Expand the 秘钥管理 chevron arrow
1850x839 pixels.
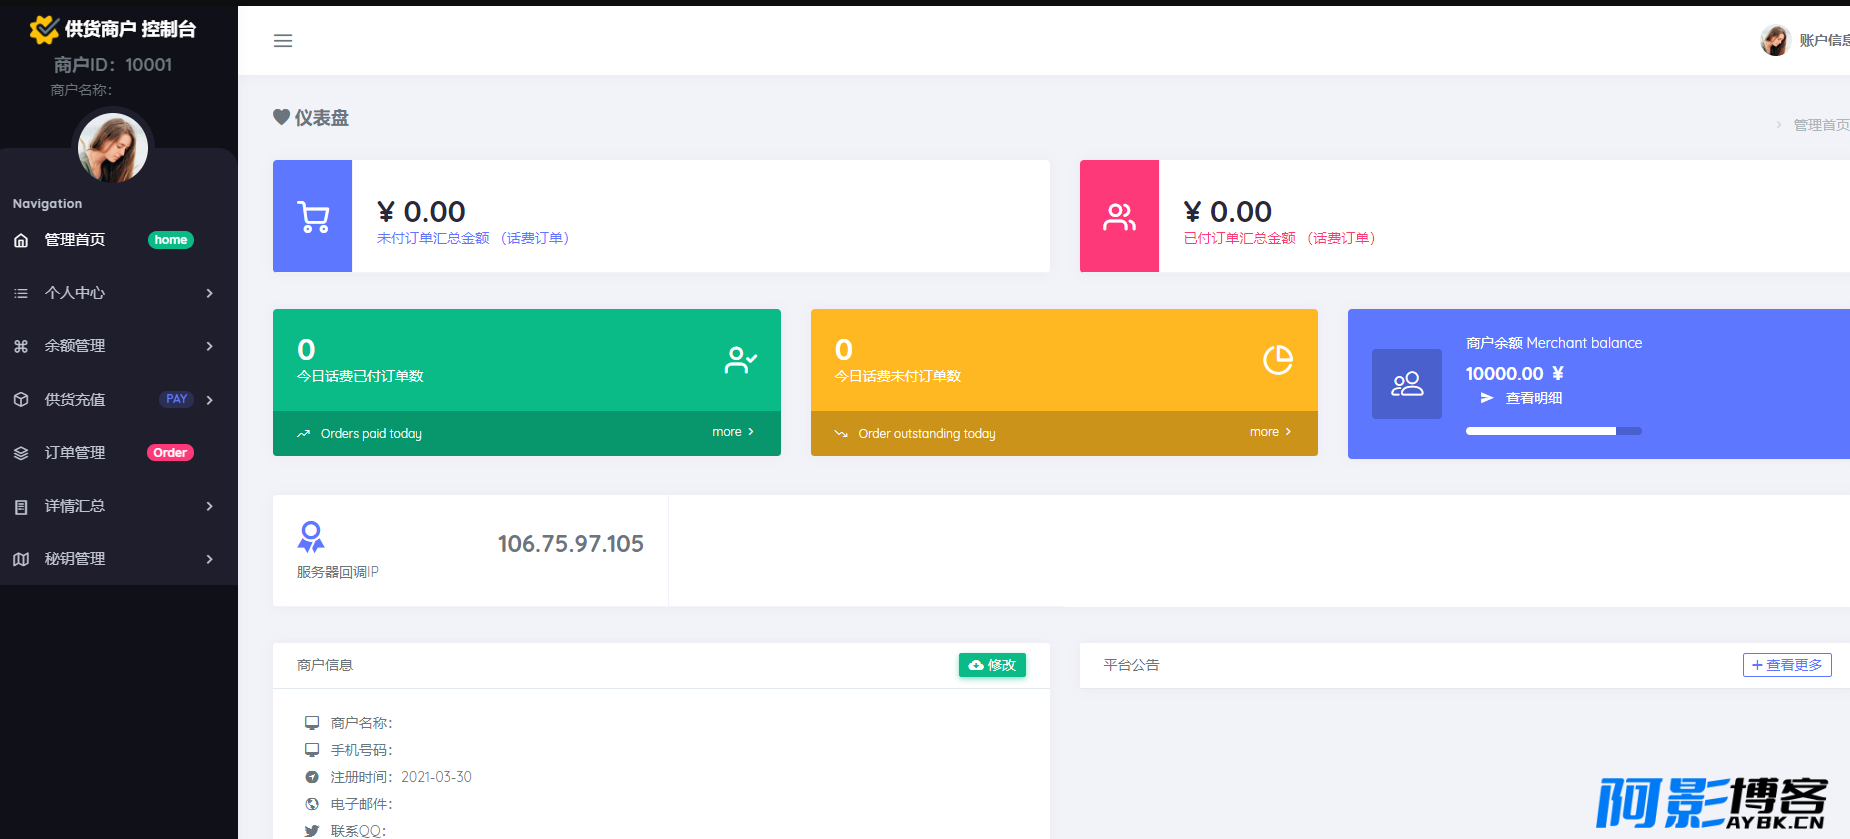[210, 559]
